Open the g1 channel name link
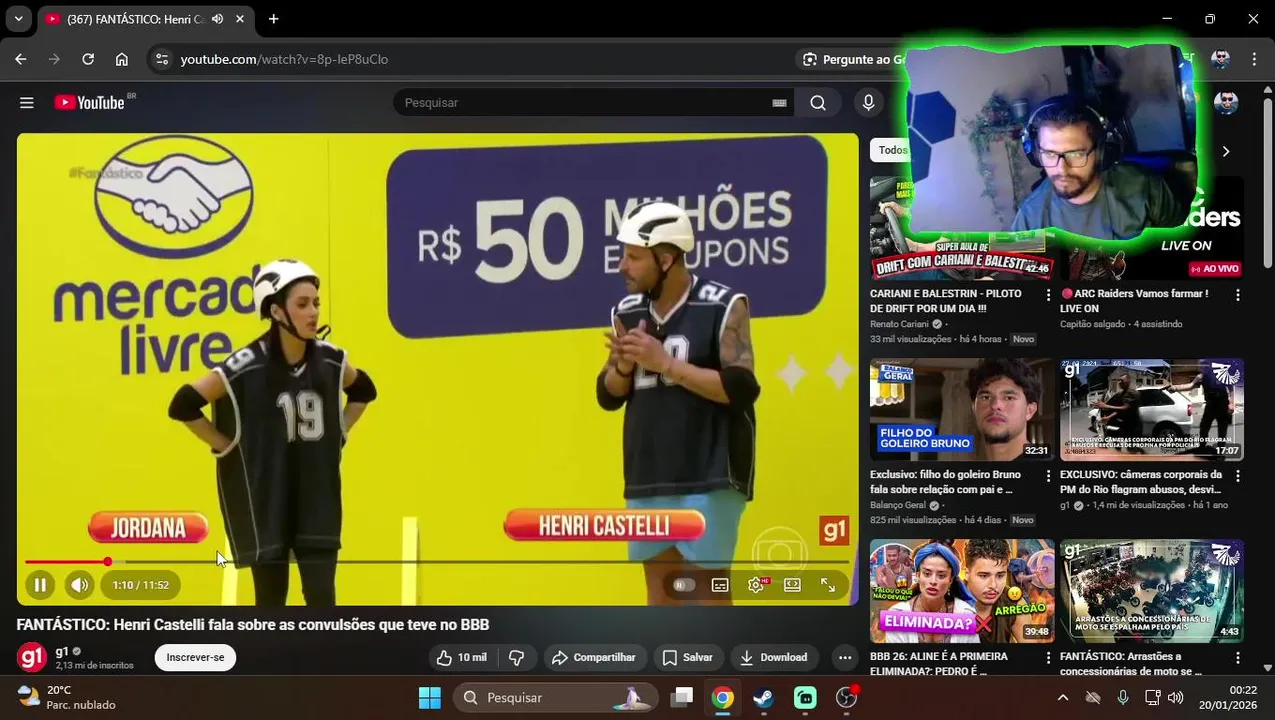 point(62,651)
